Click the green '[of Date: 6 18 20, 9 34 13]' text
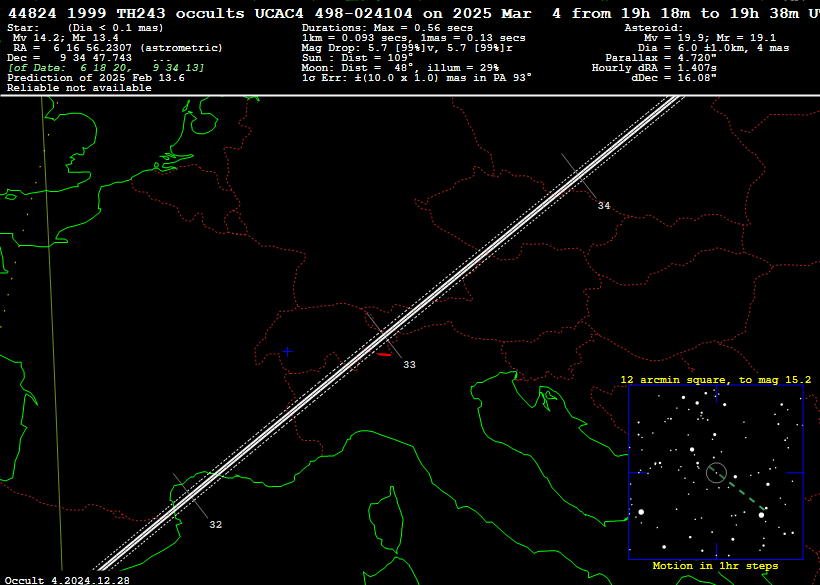Viewport: 820px width, 585px height. pyautogui.click(x=106, y=67)
